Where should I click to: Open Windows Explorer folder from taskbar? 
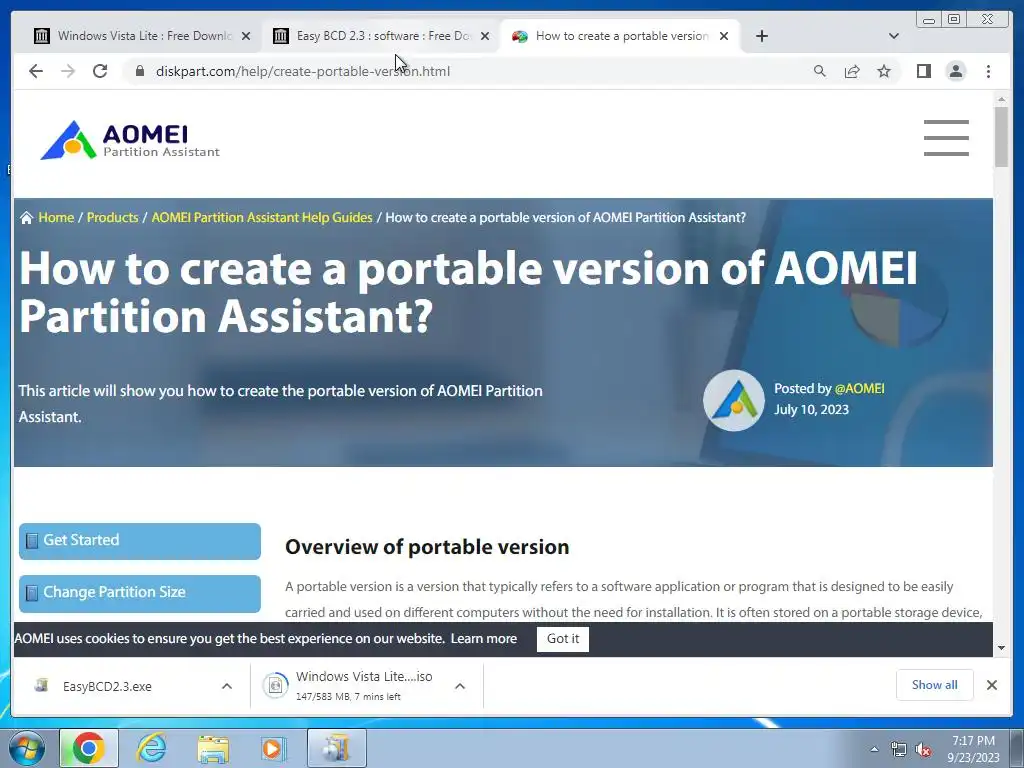(x=213, y=748)
